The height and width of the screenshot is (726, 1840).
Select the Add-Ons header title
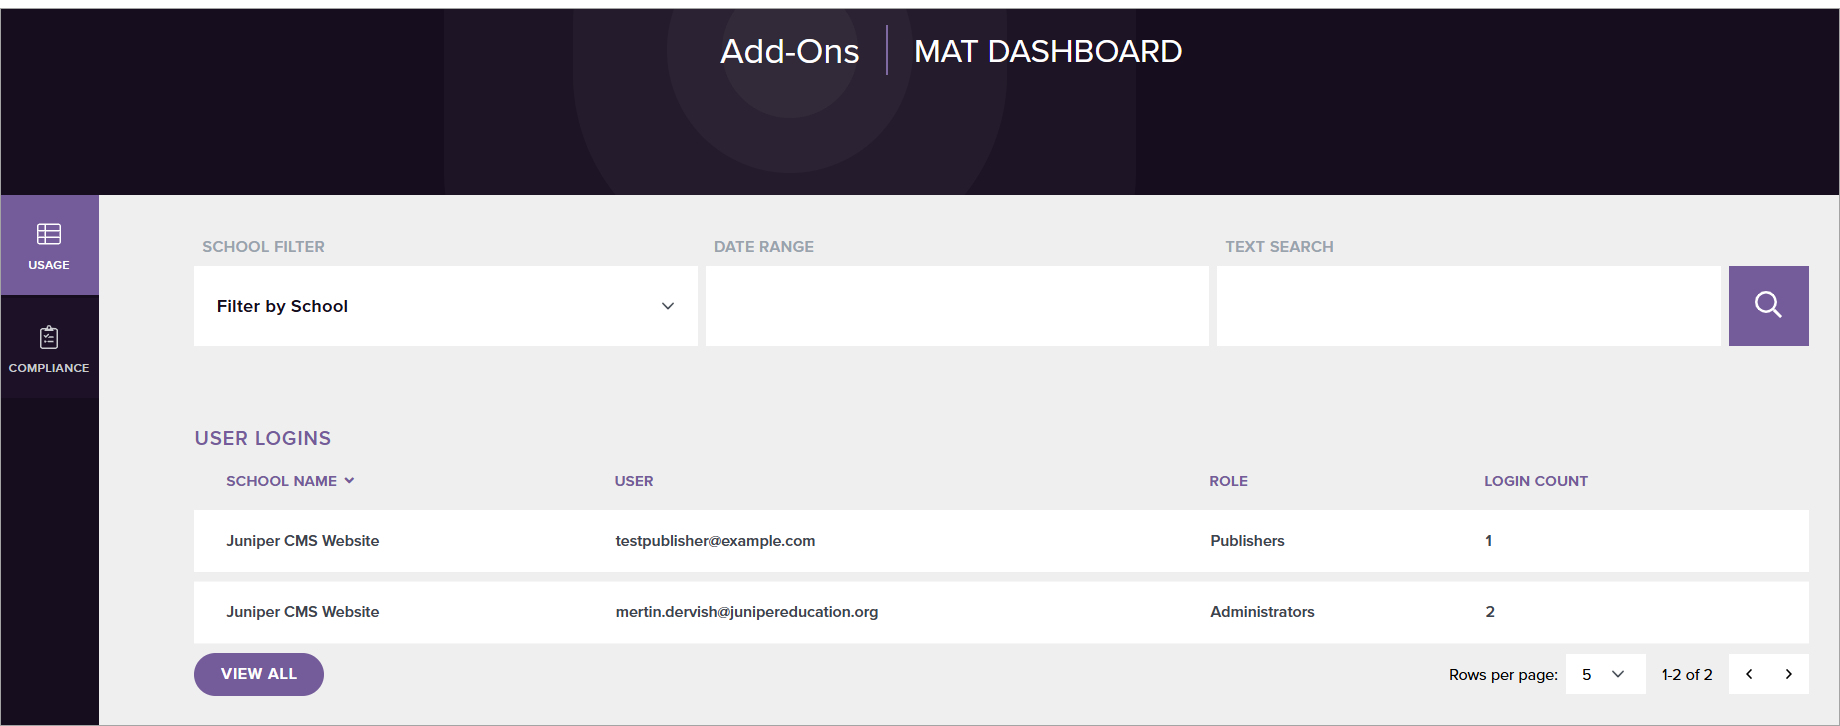(x=789, y=51)
